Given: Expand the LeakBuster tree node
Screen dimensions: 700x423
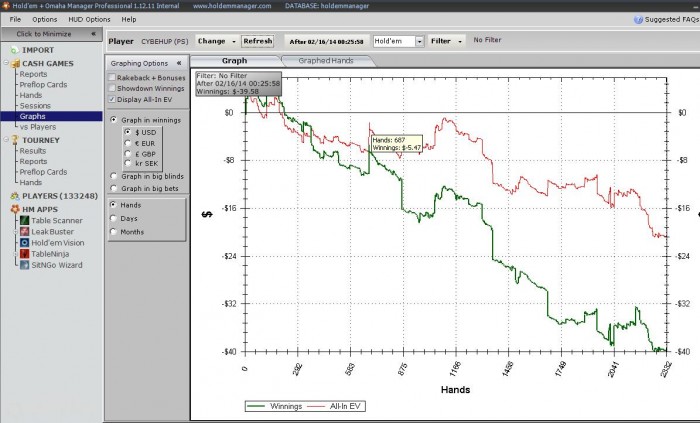Looking at the screenshot, I should tap(16, 232).
